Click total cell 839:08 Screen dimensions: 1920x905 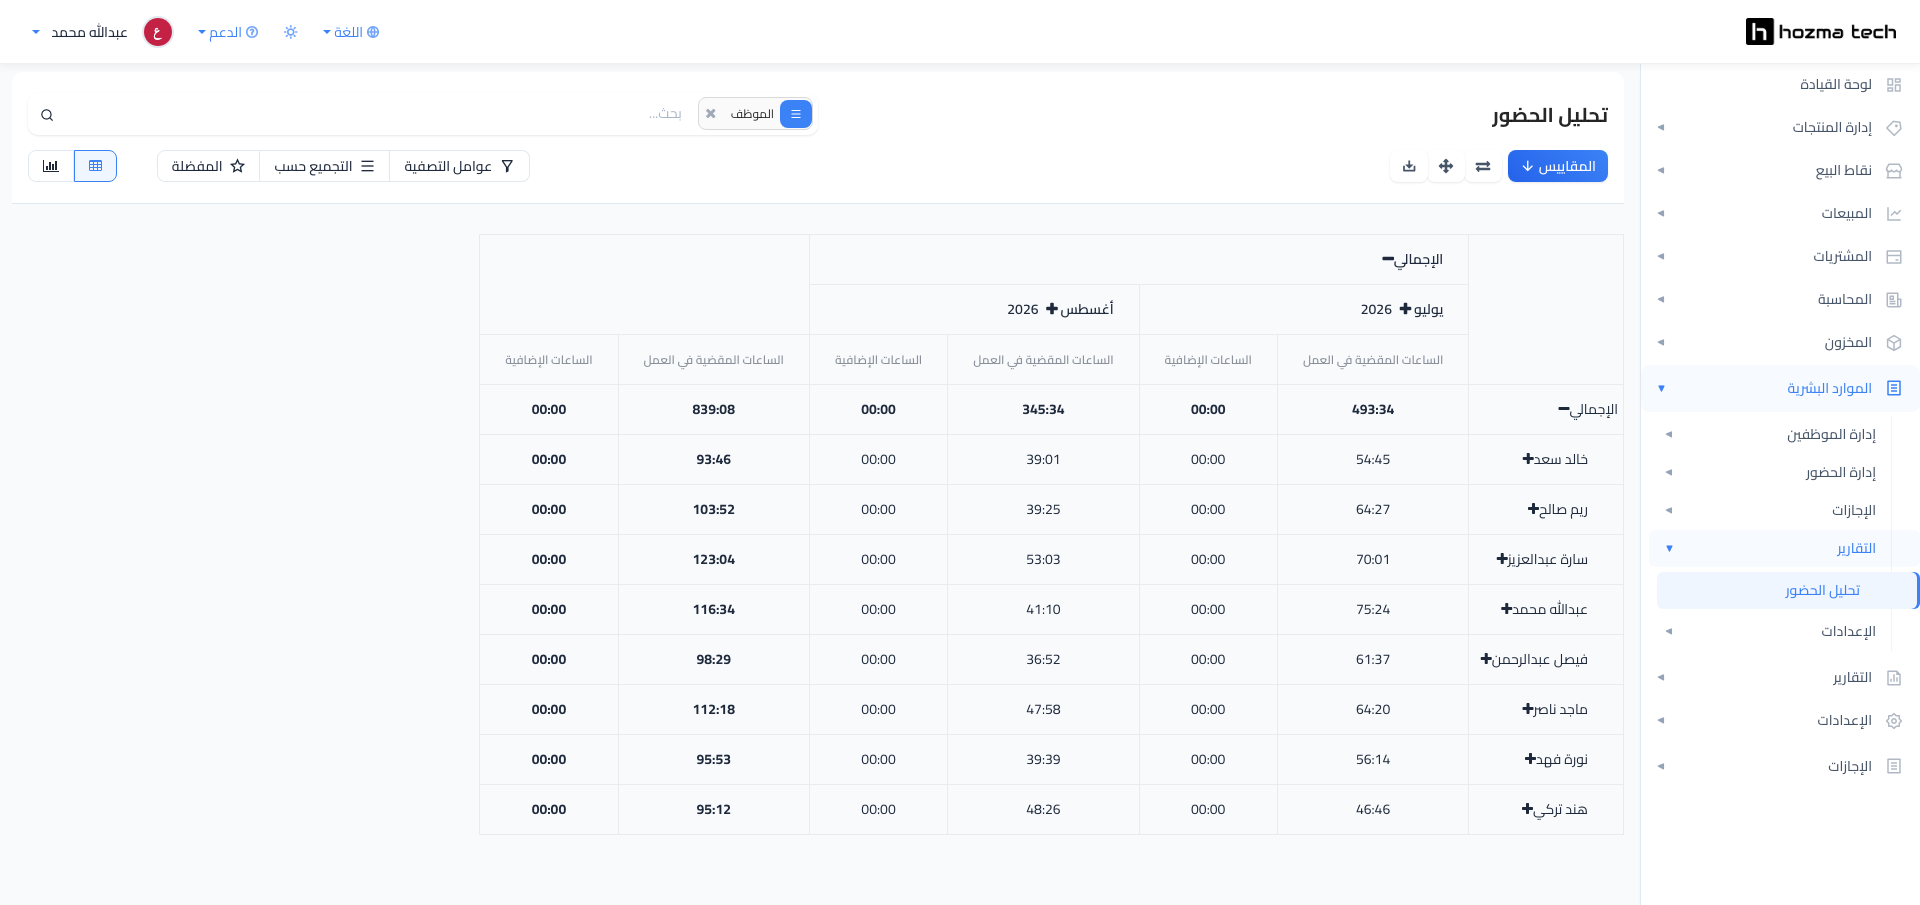(714, 410)
